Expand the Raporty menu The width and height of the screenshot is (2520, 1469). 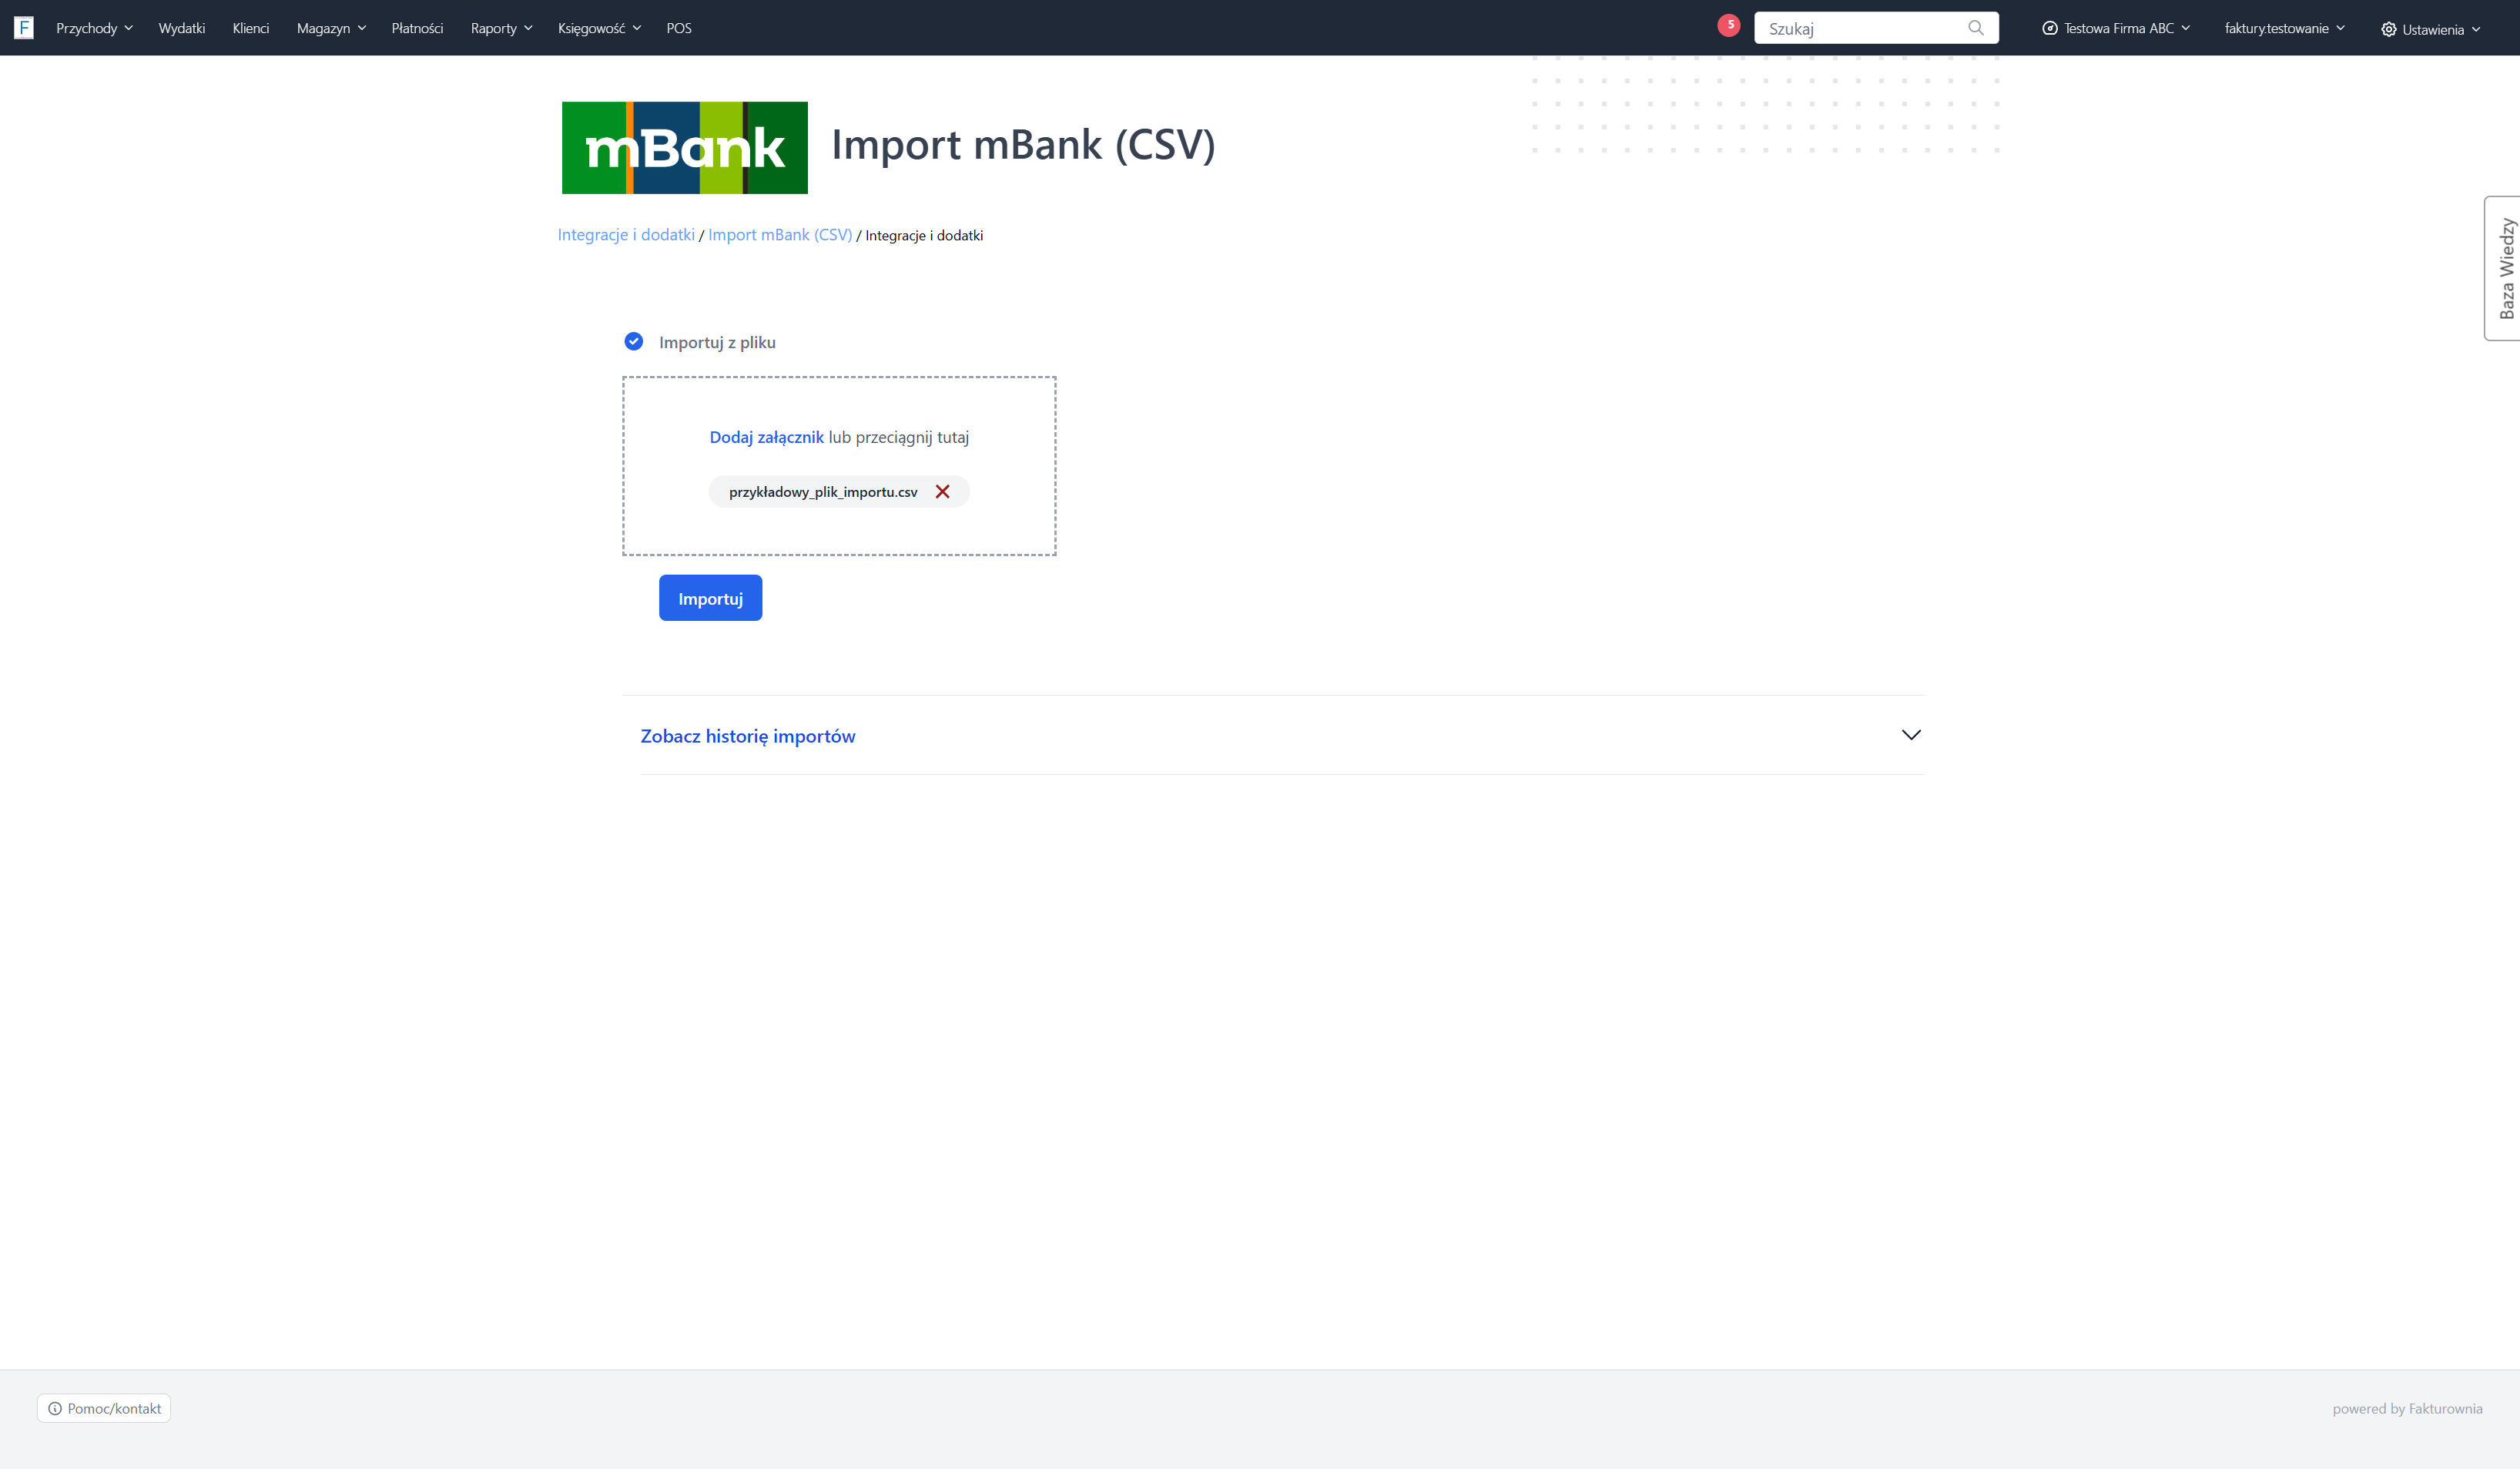(502, 28)
